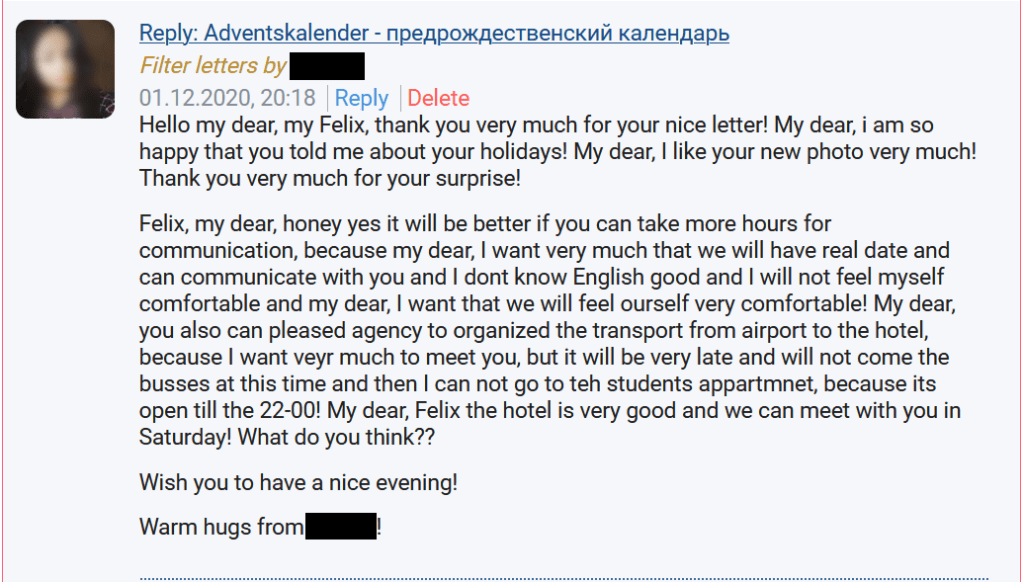
Task: Open the "Reply: Adventskalender" letter title link
Action: (433, 33)
